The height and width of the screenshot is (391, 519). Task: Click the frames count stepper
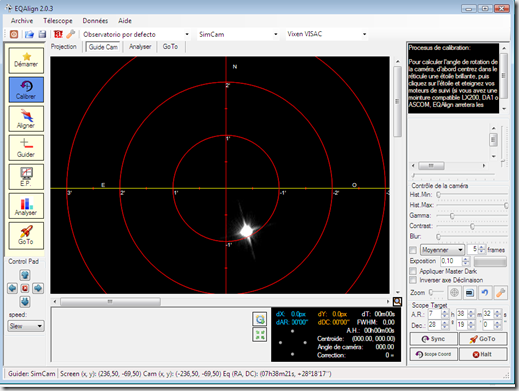coord(482,249)
